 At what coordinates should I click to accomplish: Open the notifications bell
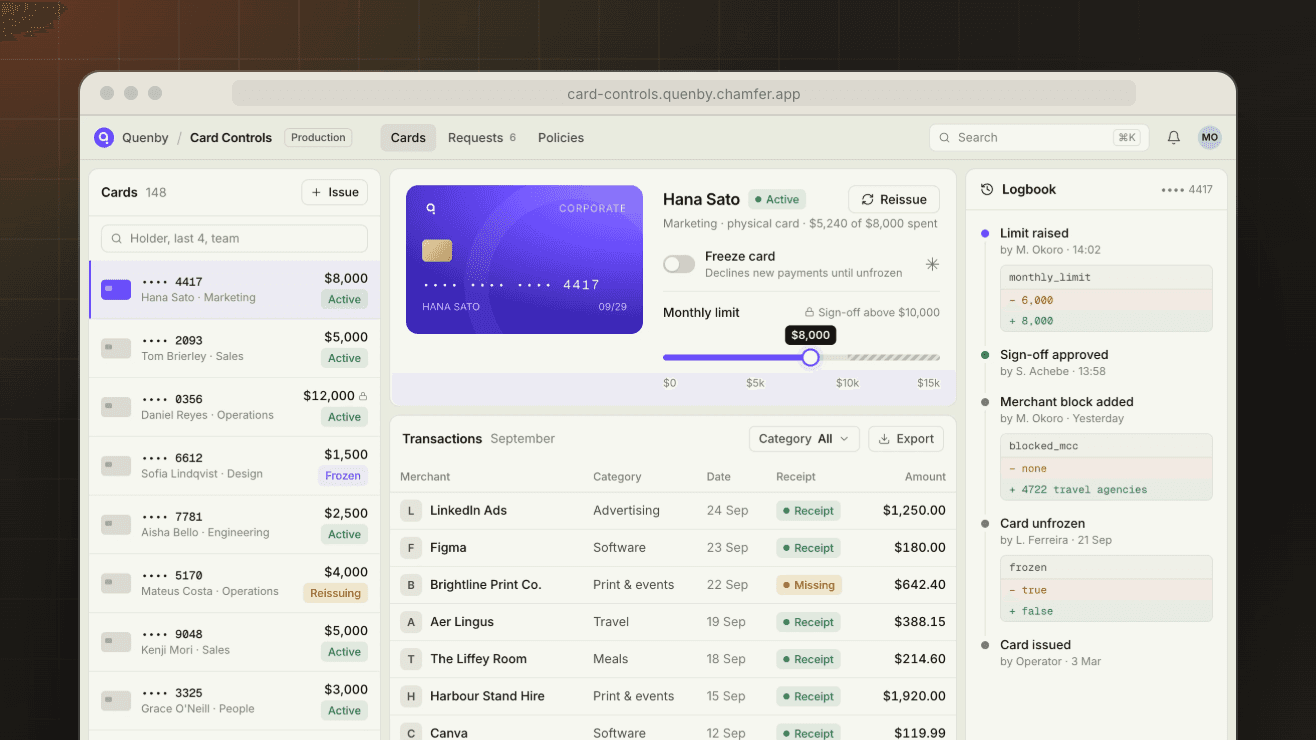tap(1174, 138)
